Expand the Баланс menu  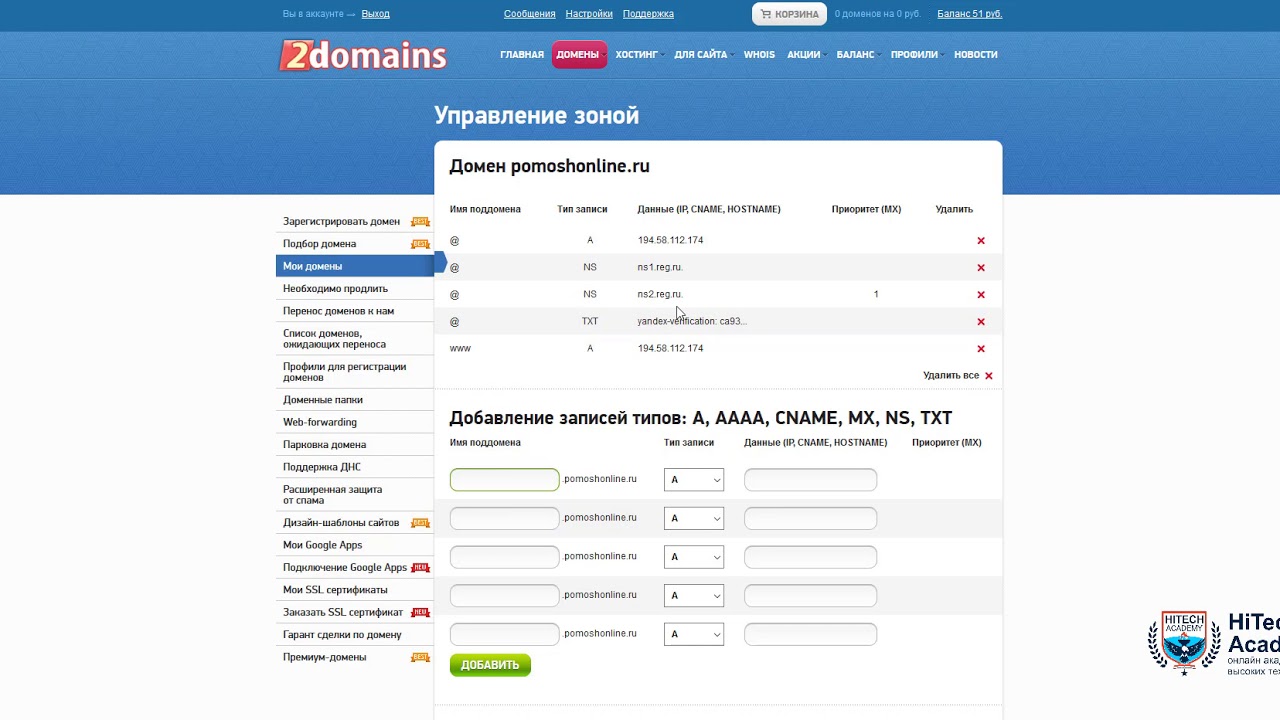click(x=857, y=55)
